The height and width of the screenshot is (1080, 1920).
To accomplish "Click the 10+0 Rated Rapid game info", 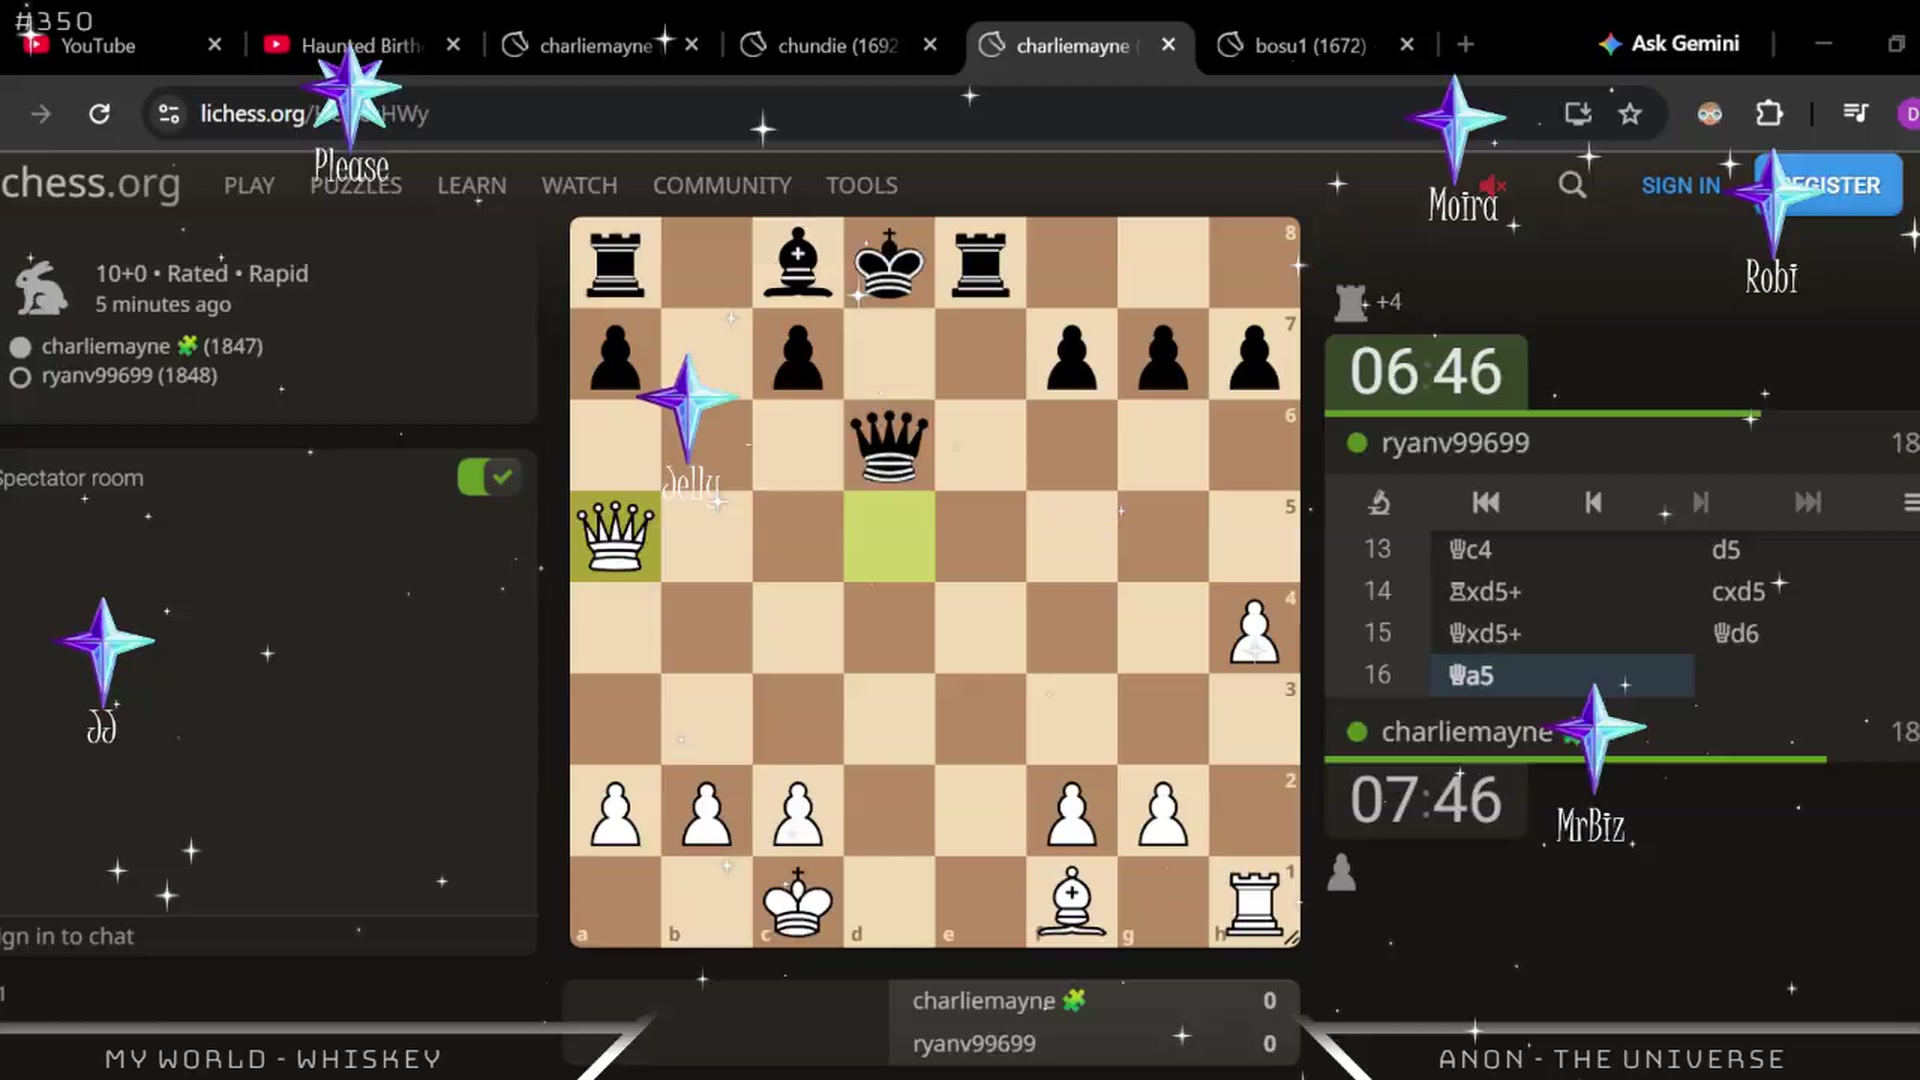I will tap(201, 273).
